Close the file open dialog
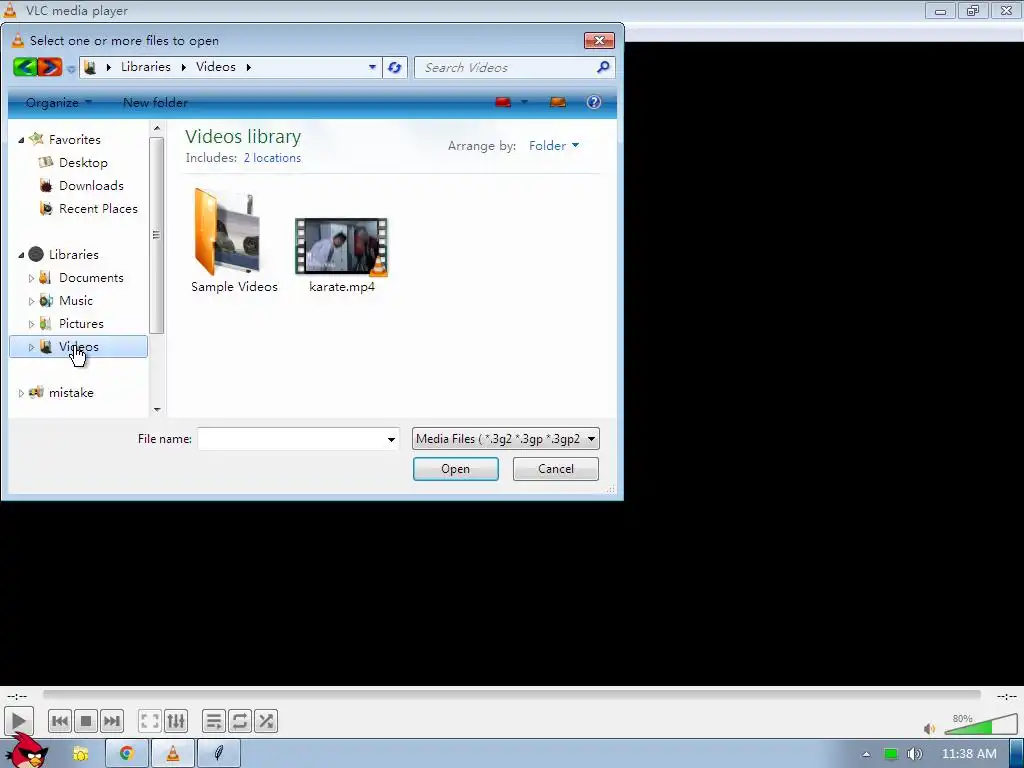Viewport: 1024px width, 768px height. click(x=599, y=40)
